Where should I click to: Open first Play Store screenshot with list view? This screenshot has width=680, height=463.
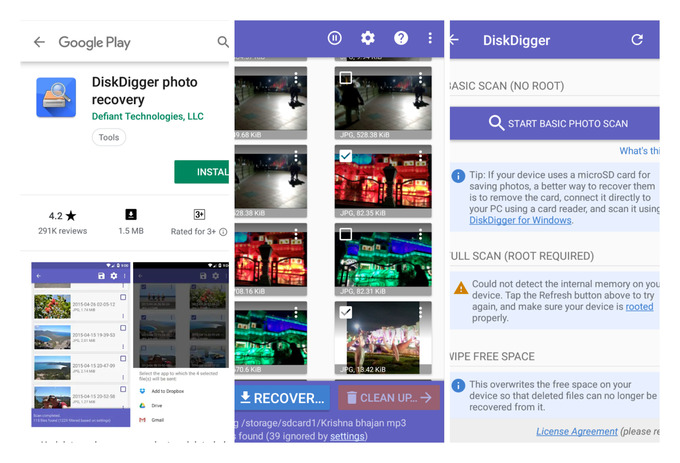coord(81,344)
